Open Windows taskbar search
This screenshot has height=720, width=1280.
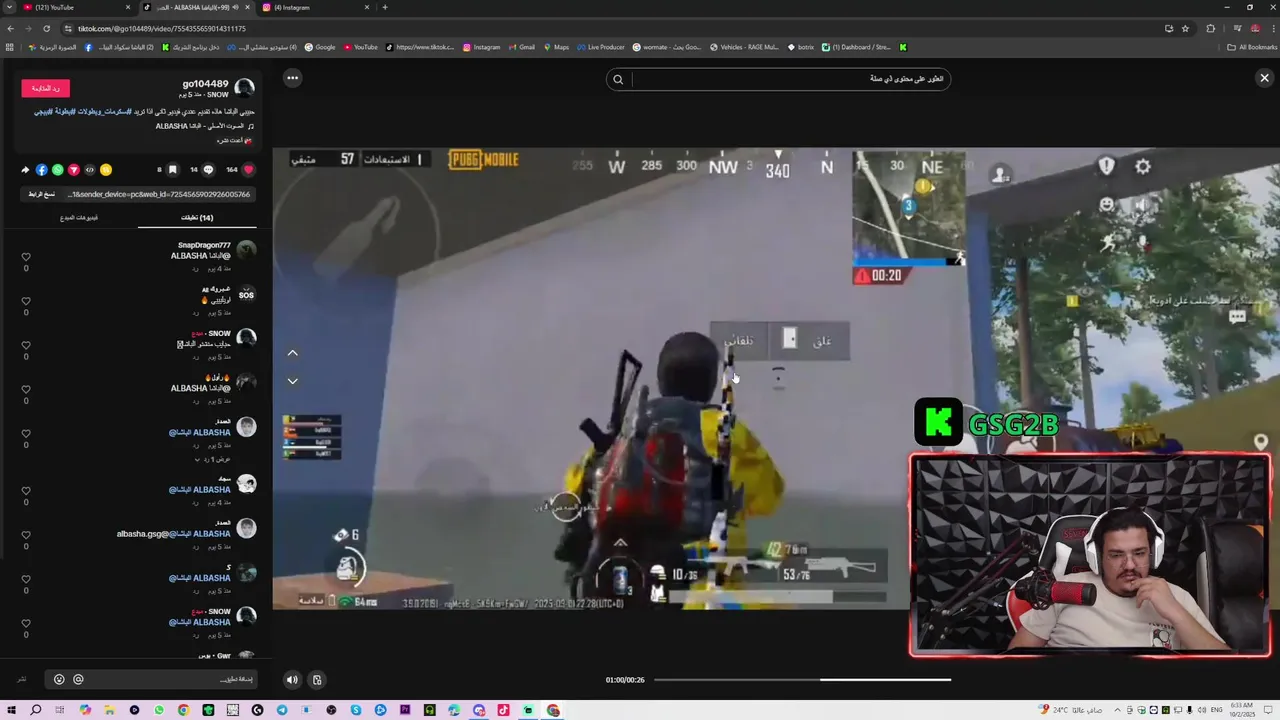click(x=36, y=710)
